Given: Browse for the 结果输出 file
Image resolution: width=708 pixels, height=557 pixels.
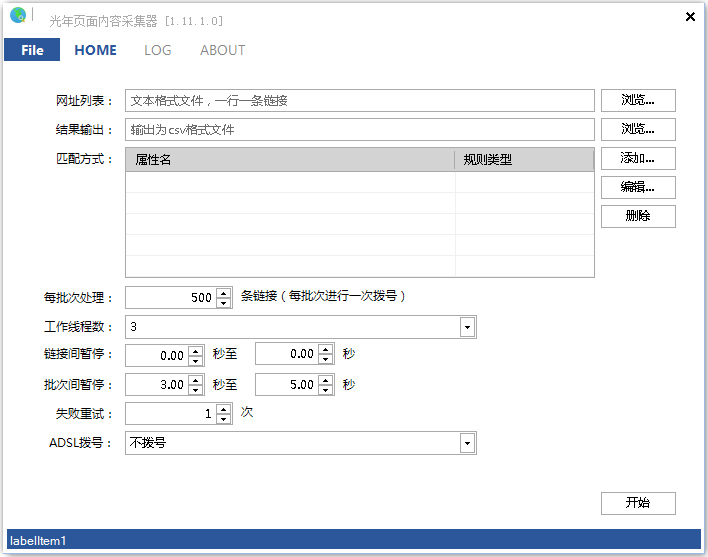Looking at the screenshot, I should pos(638,130).
